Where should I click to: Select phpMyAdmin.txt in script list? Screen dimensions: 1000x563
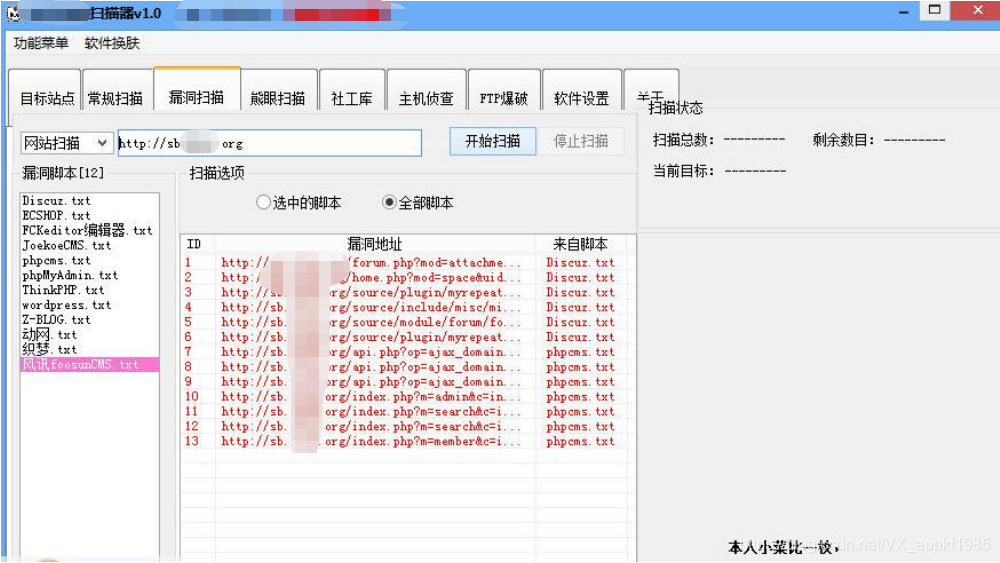coord(89,275)
